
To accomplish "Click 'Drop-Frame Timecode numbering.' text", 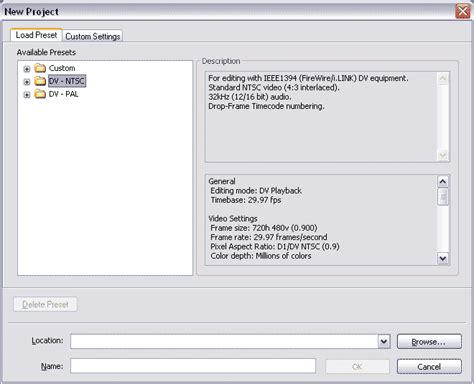I will tap(266, 106).
